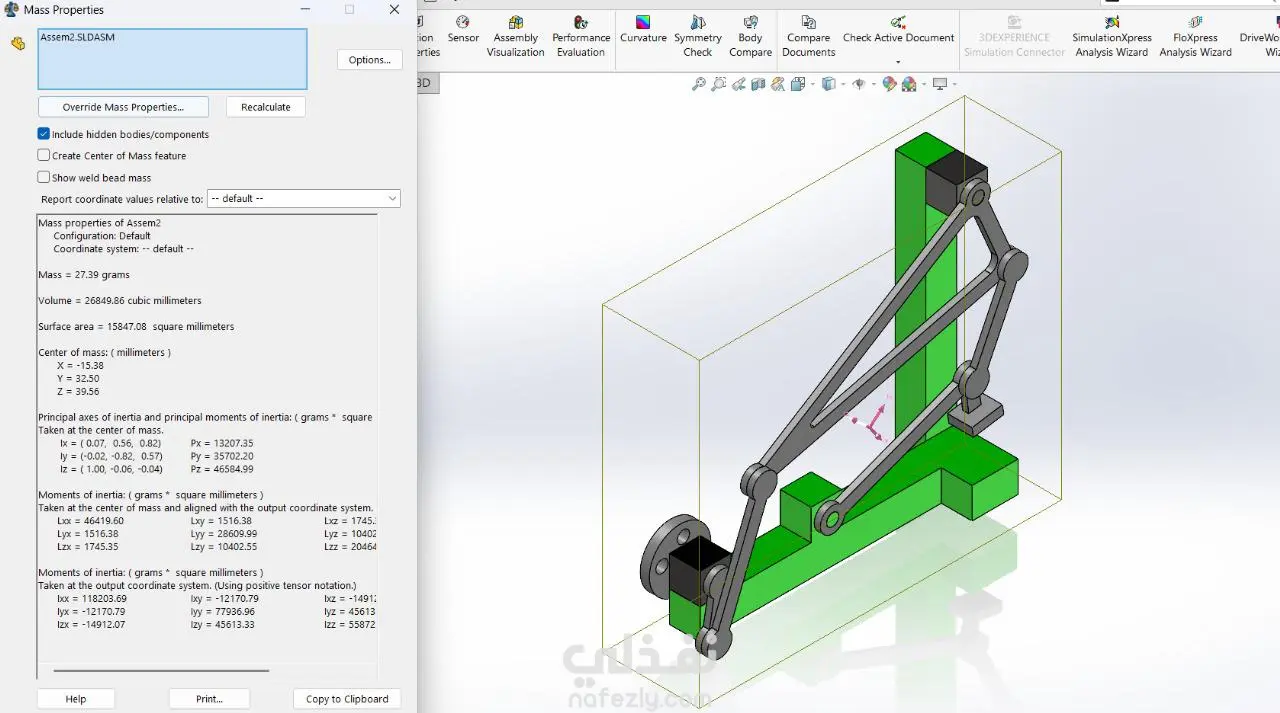
Task: Click the Mass Properties panel hand icon
Action: tap(17, 43)
